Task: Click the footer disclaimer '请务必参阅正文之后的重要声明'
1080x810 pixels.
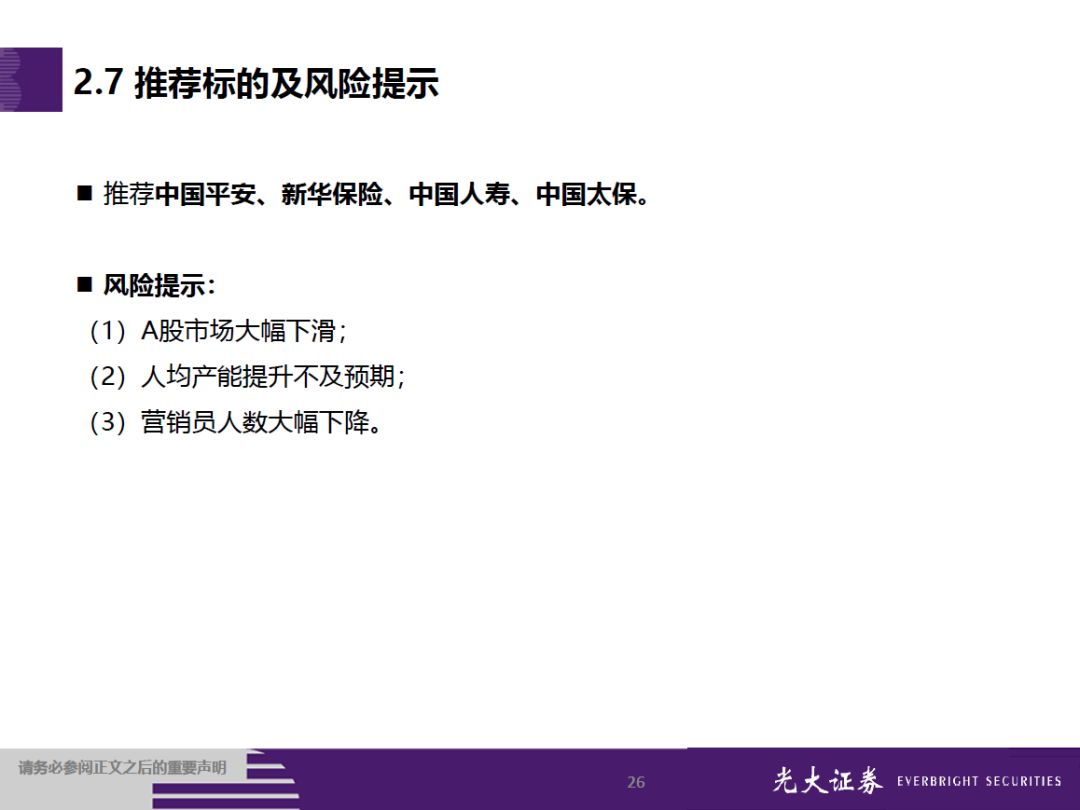Action: [122, 767]
